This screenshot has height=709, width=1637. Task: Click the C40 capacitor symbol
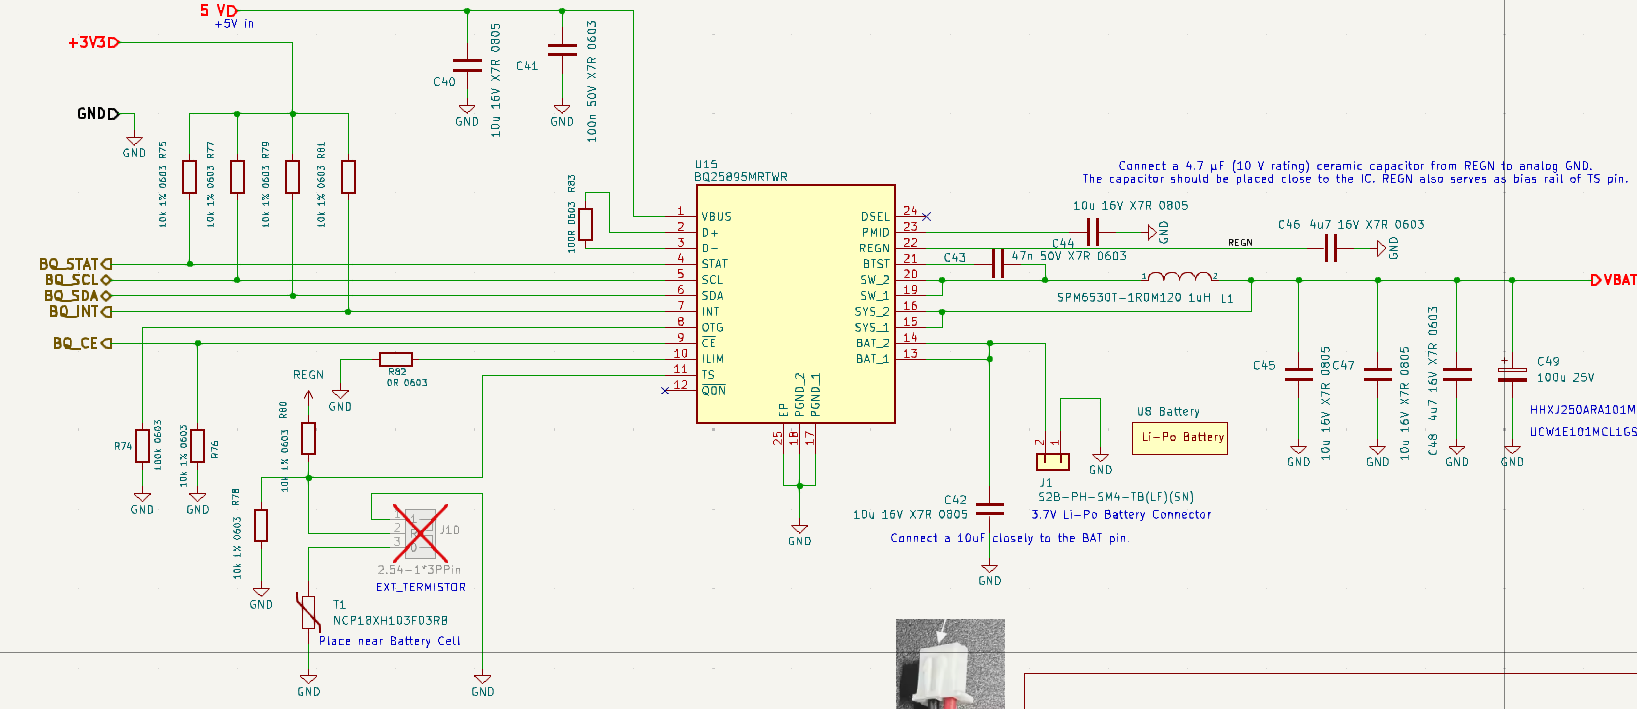[x=467, y=64]
